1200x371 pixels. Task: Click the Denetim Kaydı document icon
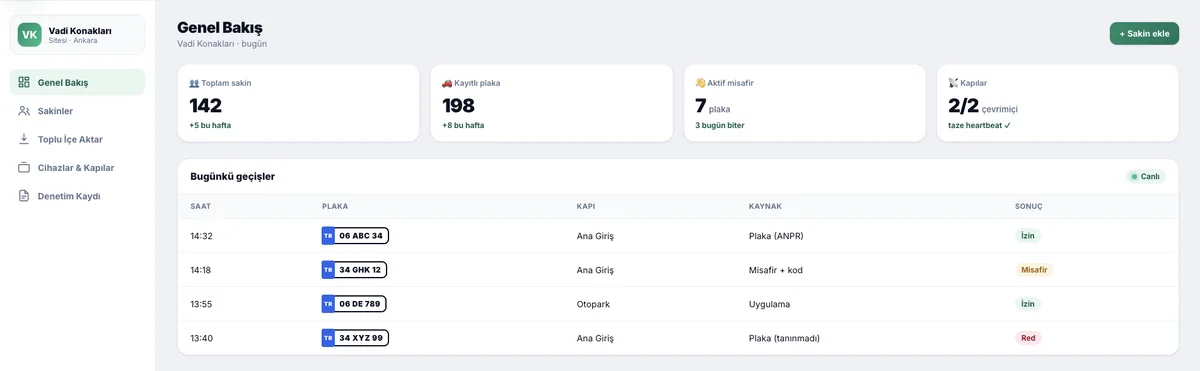pyautogui.click(x=24, y=196)
